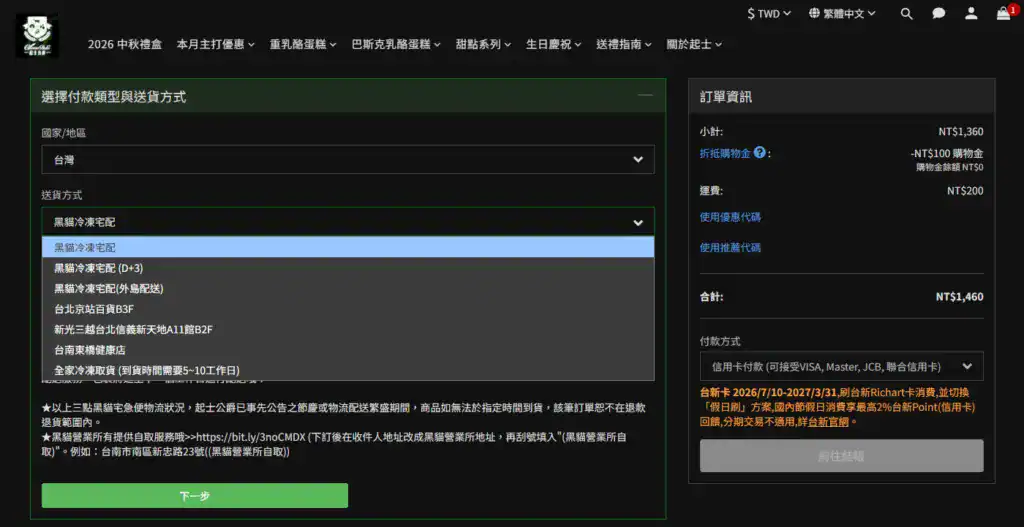Open the chat message bubble icon

point(938,14)
